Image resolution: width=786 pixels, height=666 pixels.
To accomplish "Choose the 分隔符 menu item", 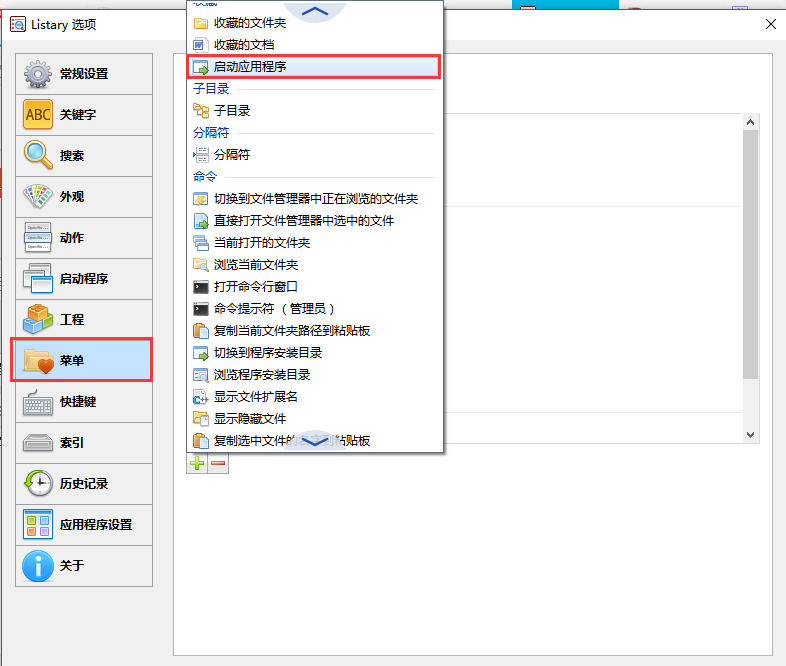I will pyautogui.click(x=315, y=155).
